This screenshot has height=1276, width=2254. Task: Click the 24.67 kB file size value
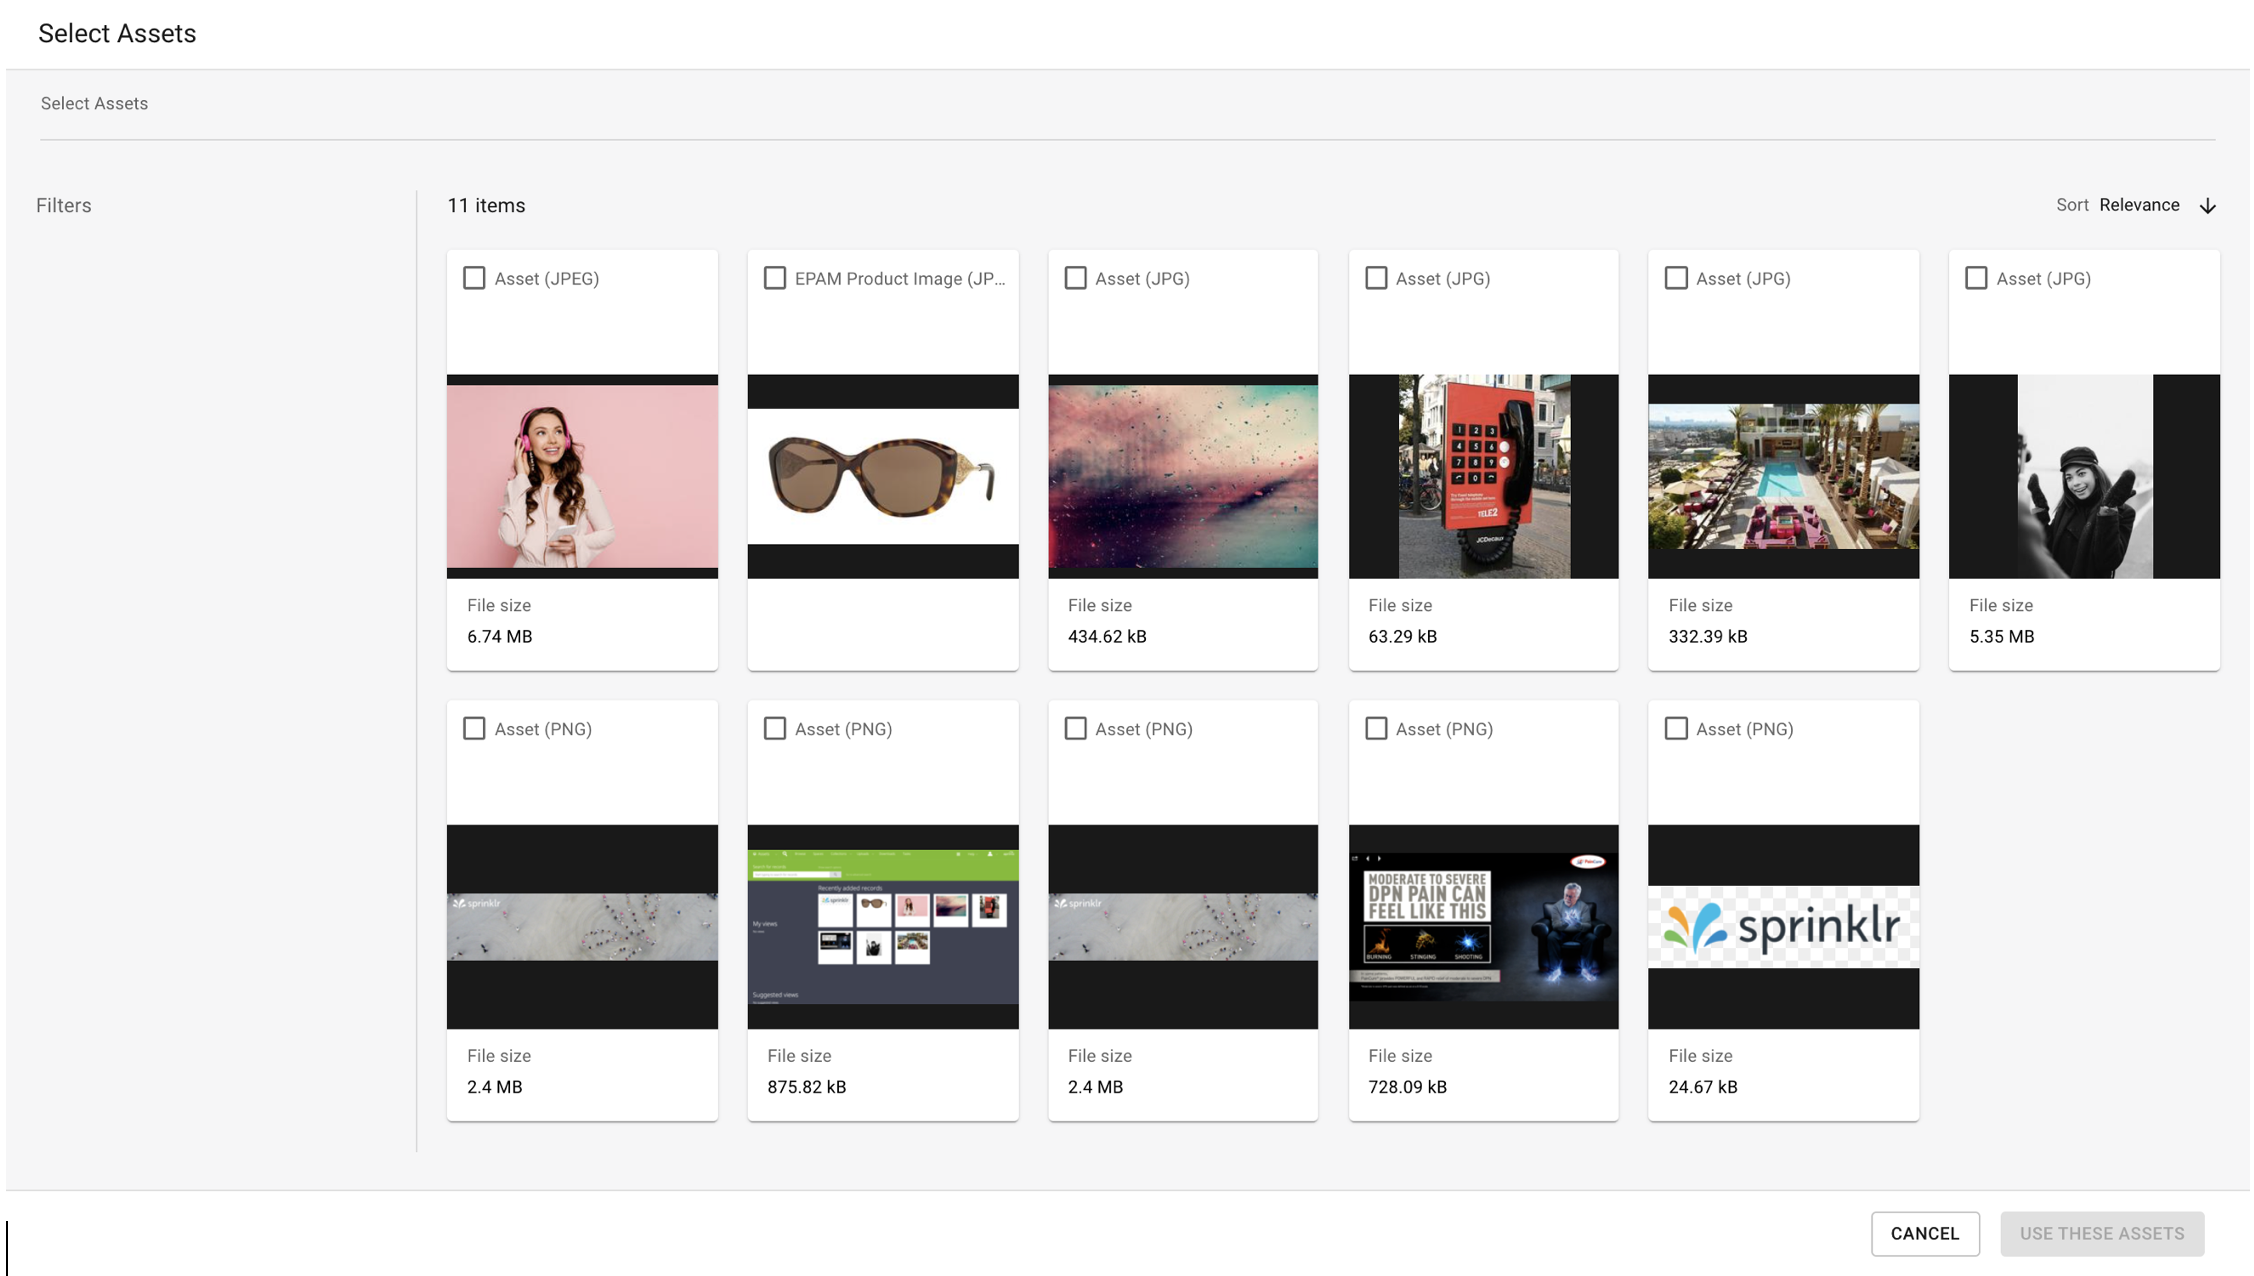coord(1702,1086)
